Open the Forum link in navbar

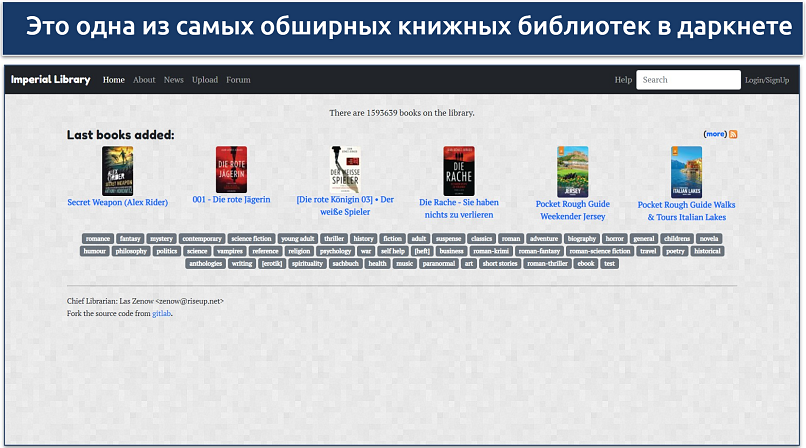[x=238, y=80]
